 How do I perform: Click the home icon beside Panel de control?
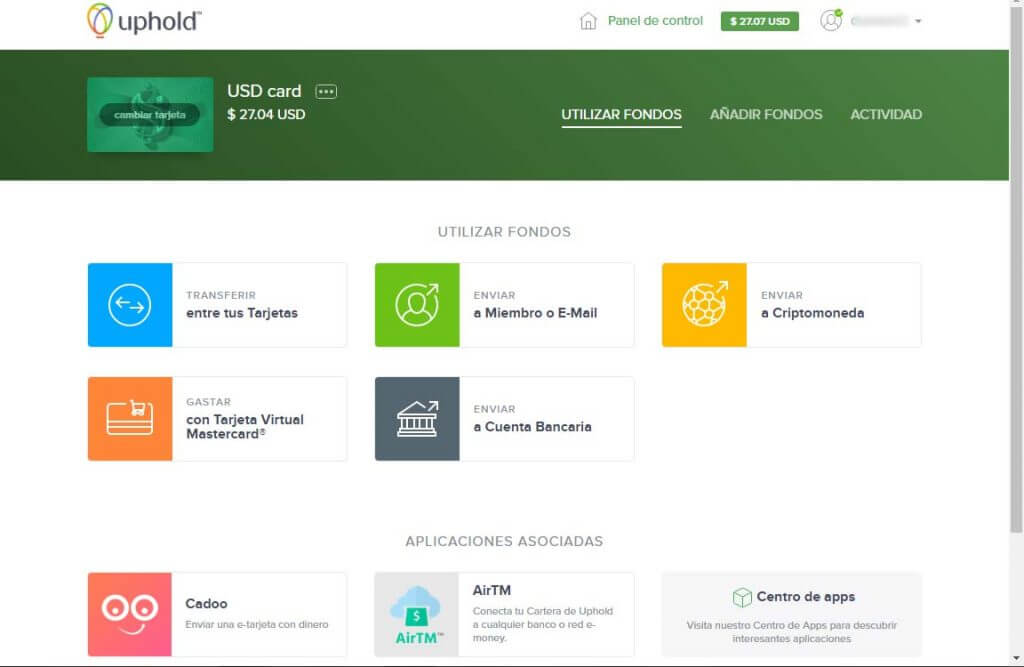588,21
